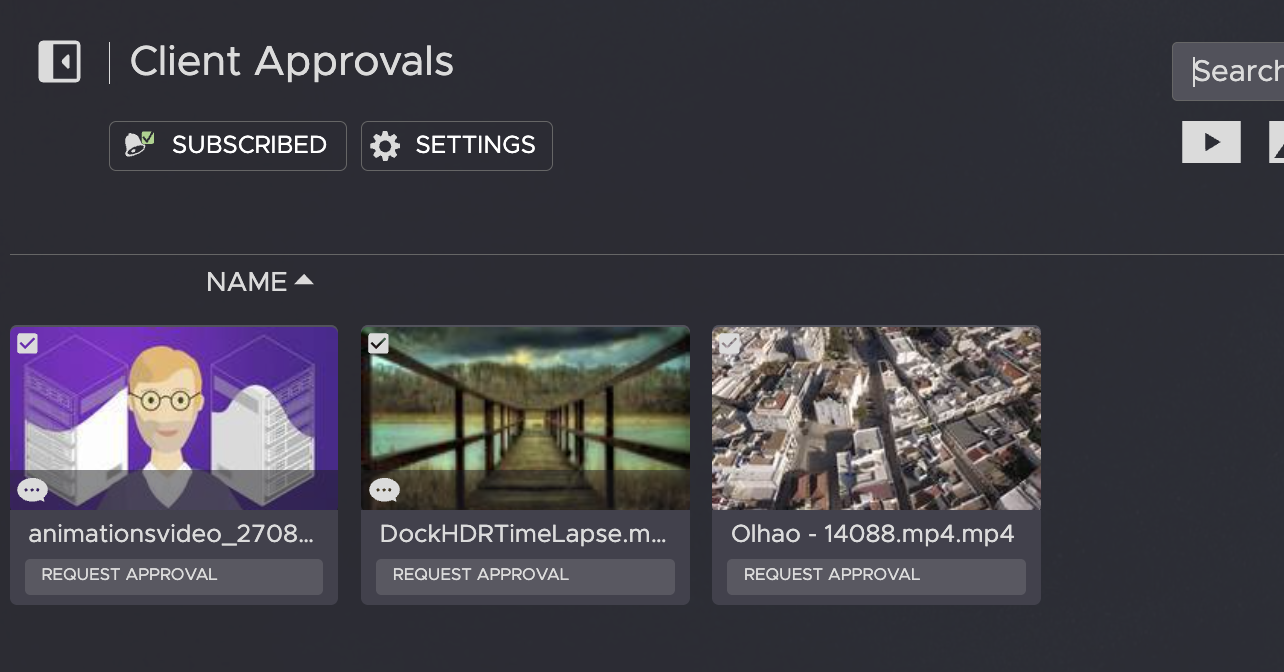Request approval for animationsvideo file
This screenshot has width=1284, height=672.
point(173,576)
